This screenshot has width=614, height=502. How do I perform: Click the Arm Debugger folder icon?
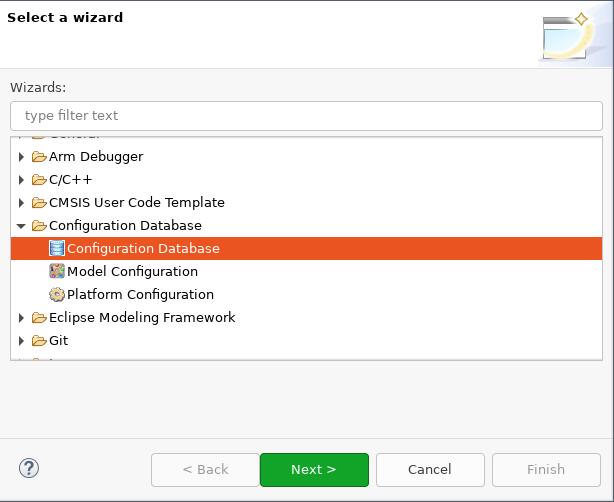coord(39,156)
